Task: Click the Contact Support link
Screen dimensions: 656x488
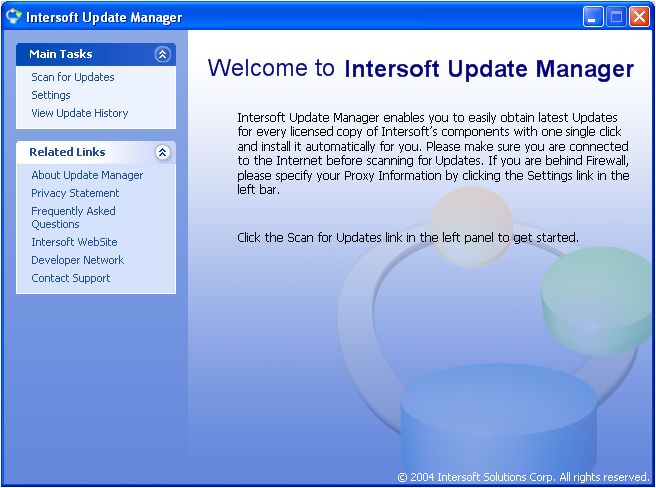Action: click(x=71, y=278)
